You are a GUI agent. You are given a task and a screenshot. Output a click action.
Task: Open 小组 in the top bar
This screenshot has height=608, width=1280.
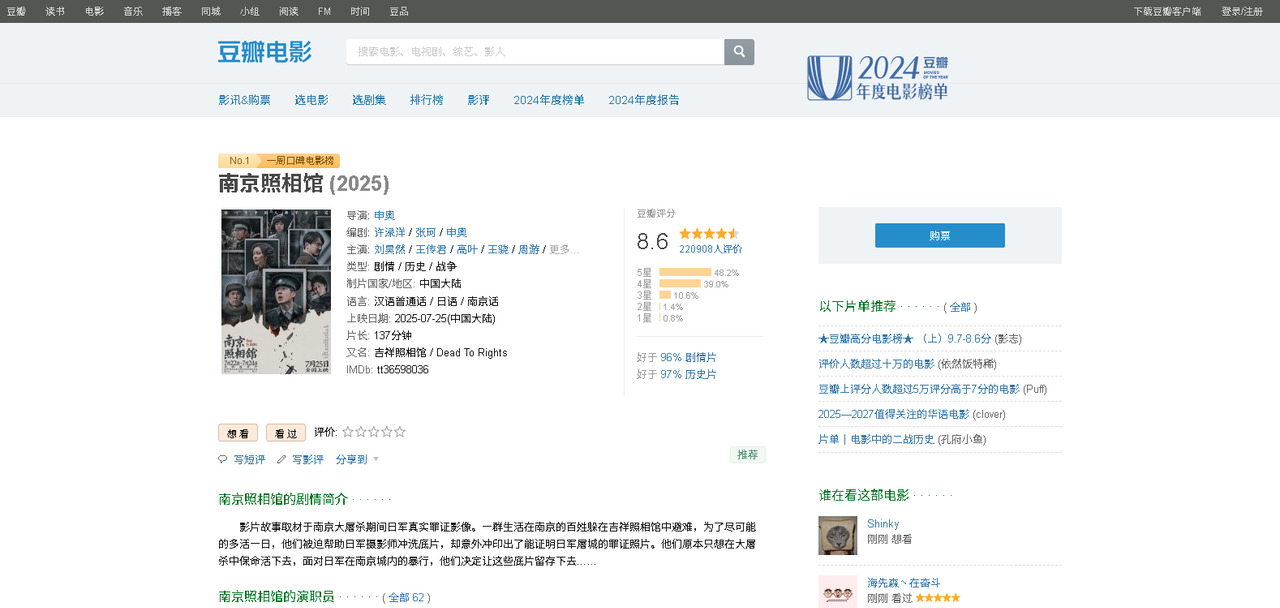(x=250, y=11)
